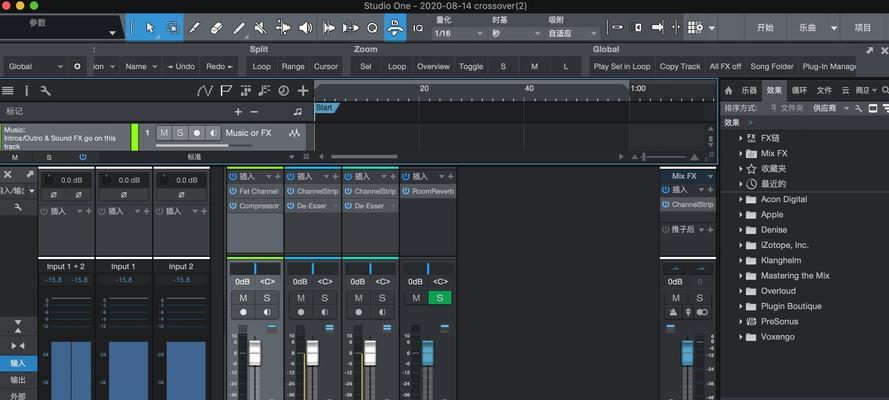Switch to the 乐器 browser tab

(x=749, y=91)
